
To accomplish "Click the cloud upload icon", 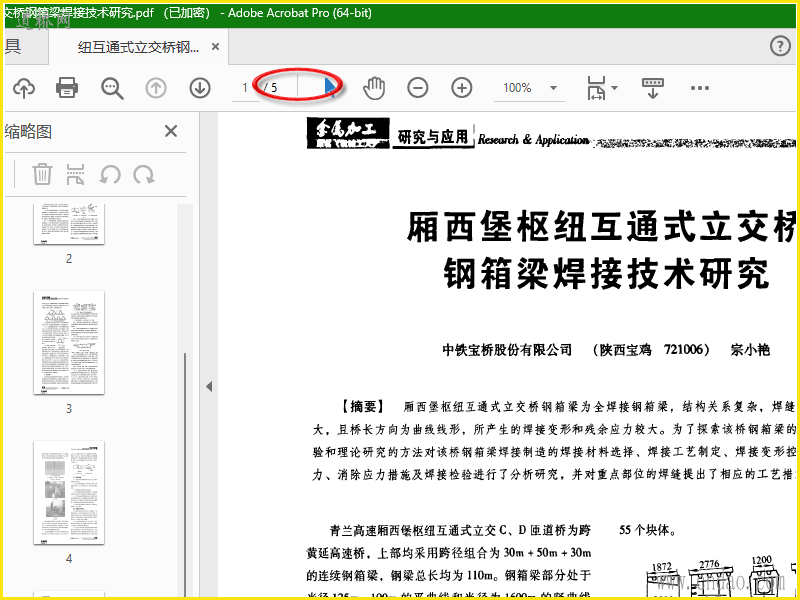I will click(24, 88).
